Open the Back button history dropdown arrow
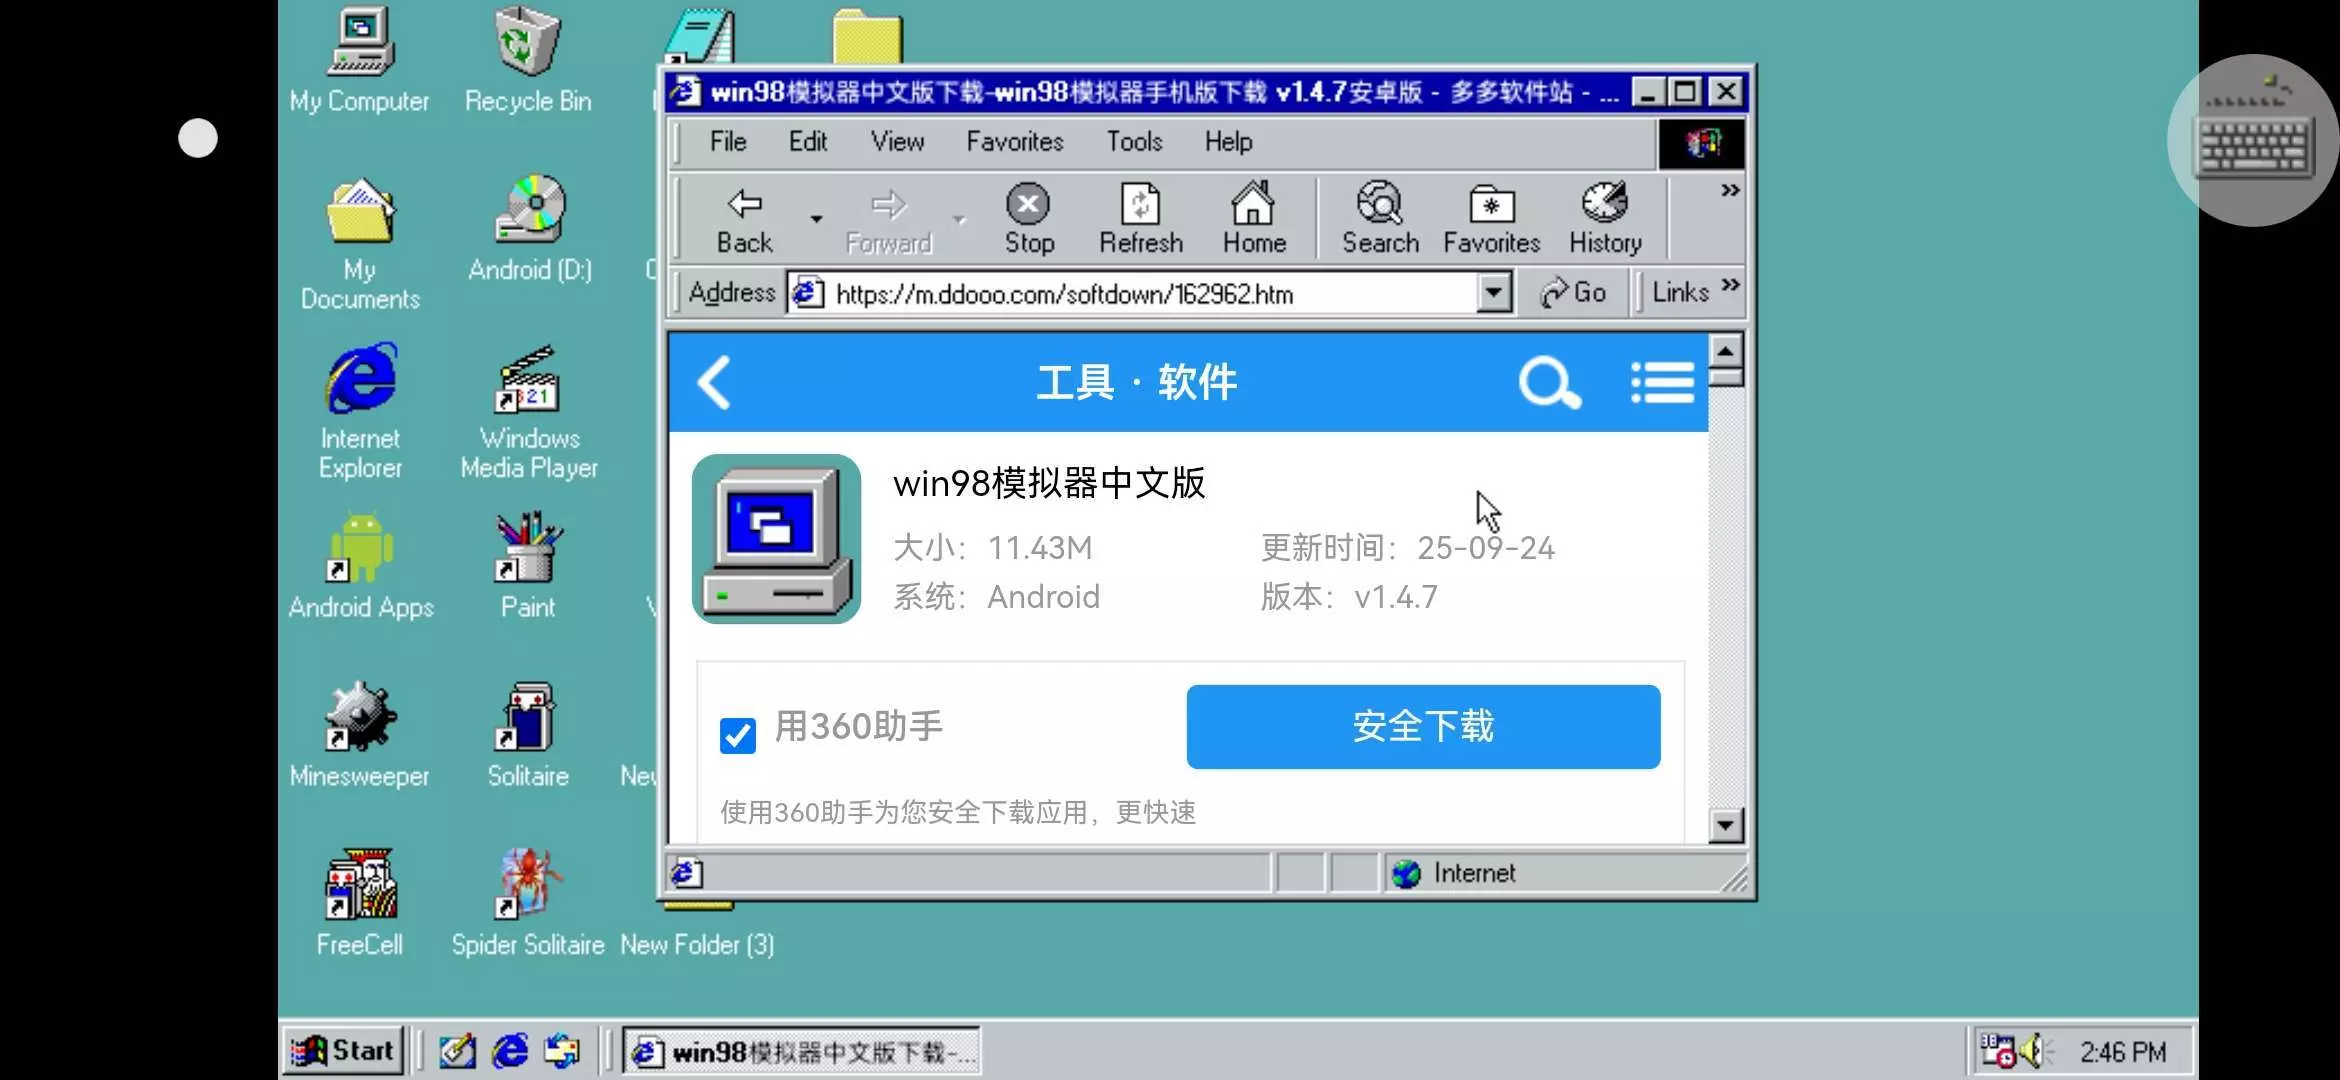2340x1080 pixels. tap(816, 218)
